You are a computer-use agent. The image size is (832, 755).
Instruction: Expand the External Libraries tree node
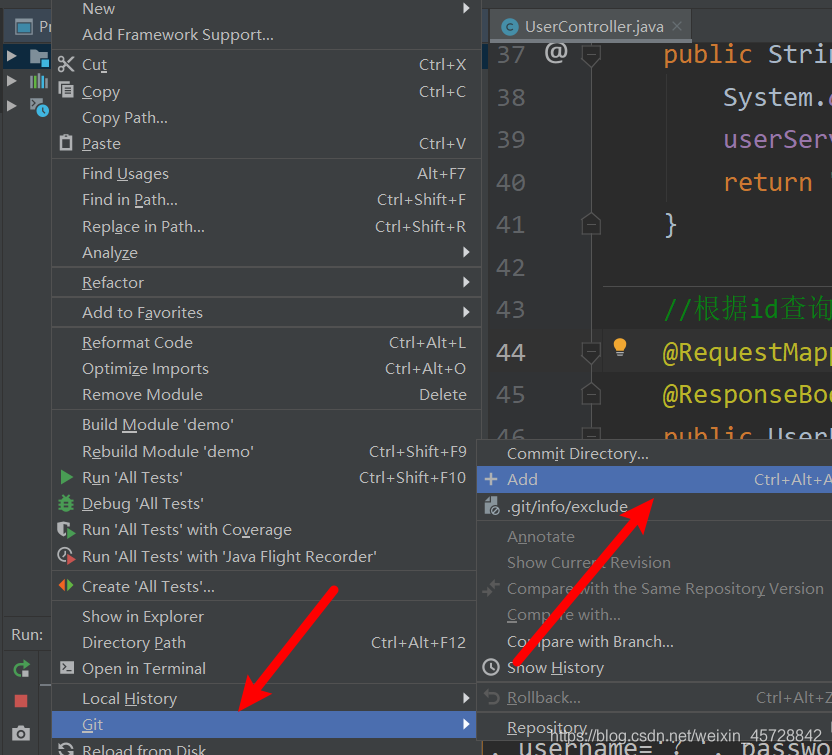11,81
